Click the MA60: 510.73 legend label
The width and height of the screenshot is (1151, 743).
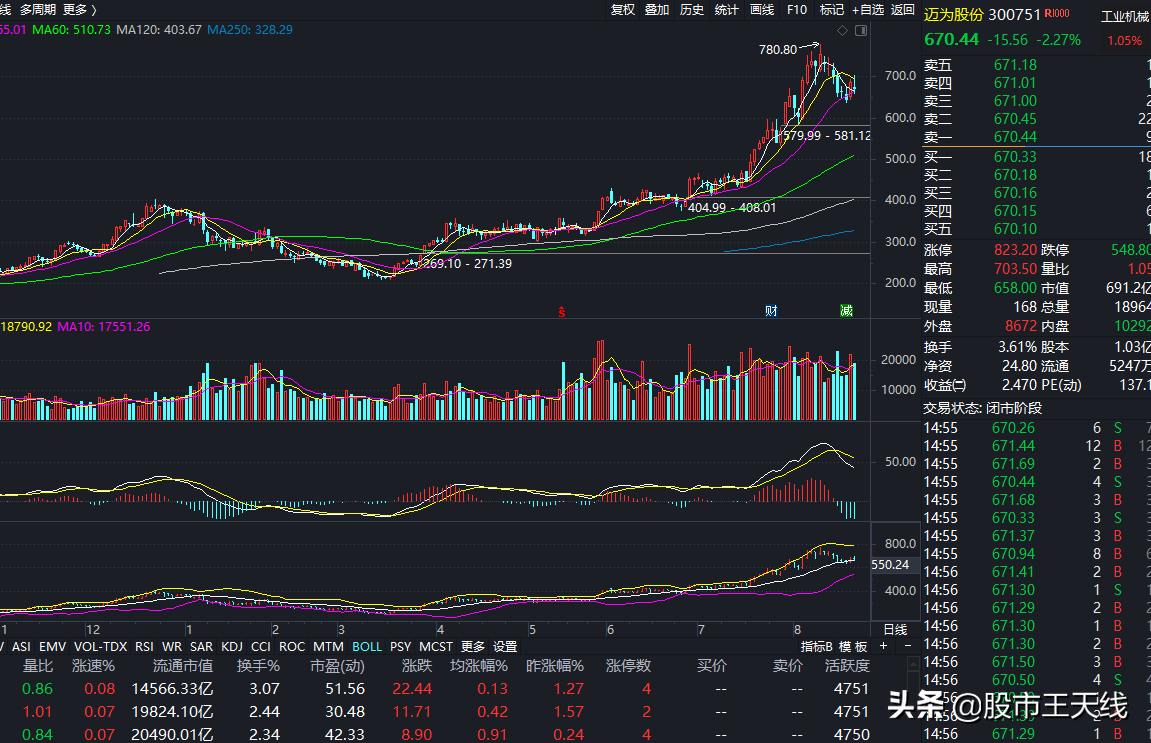point(71,30)
